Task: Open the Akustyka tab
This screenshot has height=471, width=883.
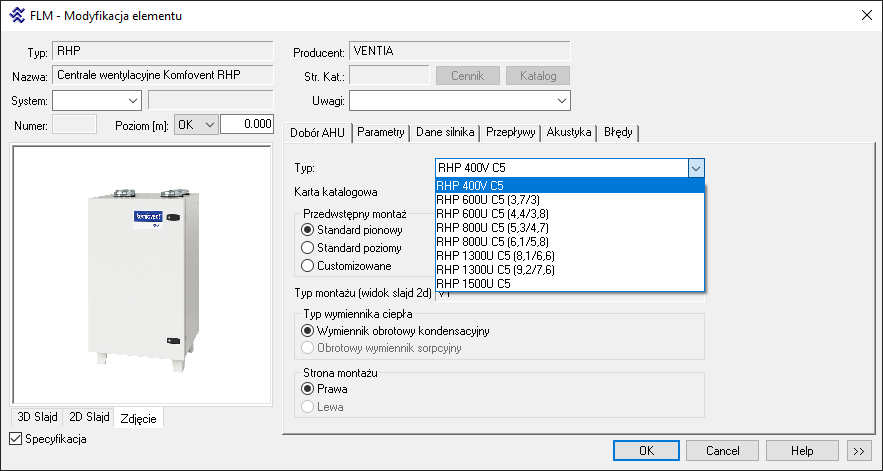Action: (x=569, y=132)
